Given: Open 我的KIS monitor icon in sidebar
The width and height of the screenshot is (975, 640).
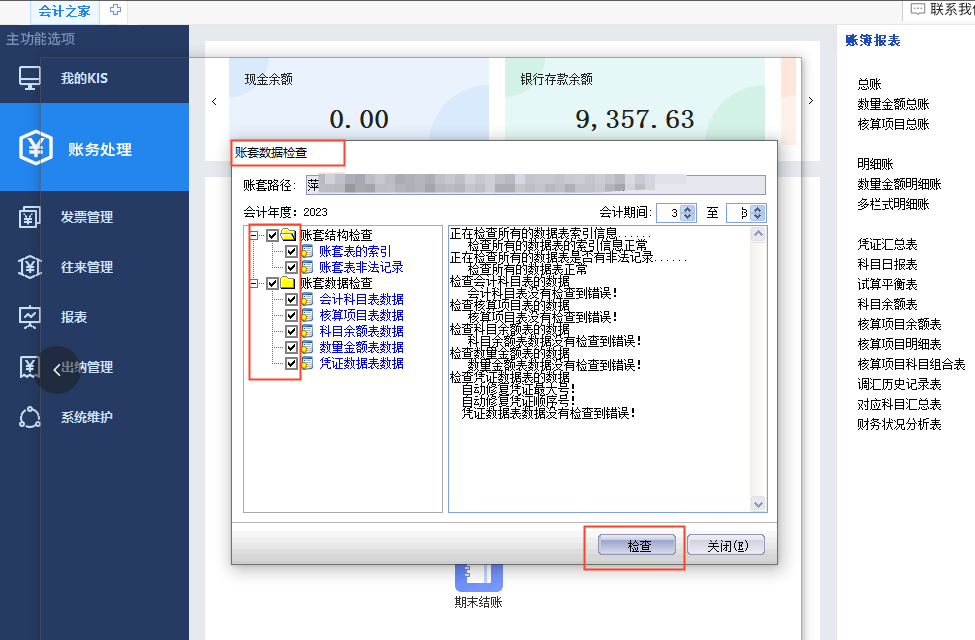Looking at the screenshot, I should tap(30, 78).
